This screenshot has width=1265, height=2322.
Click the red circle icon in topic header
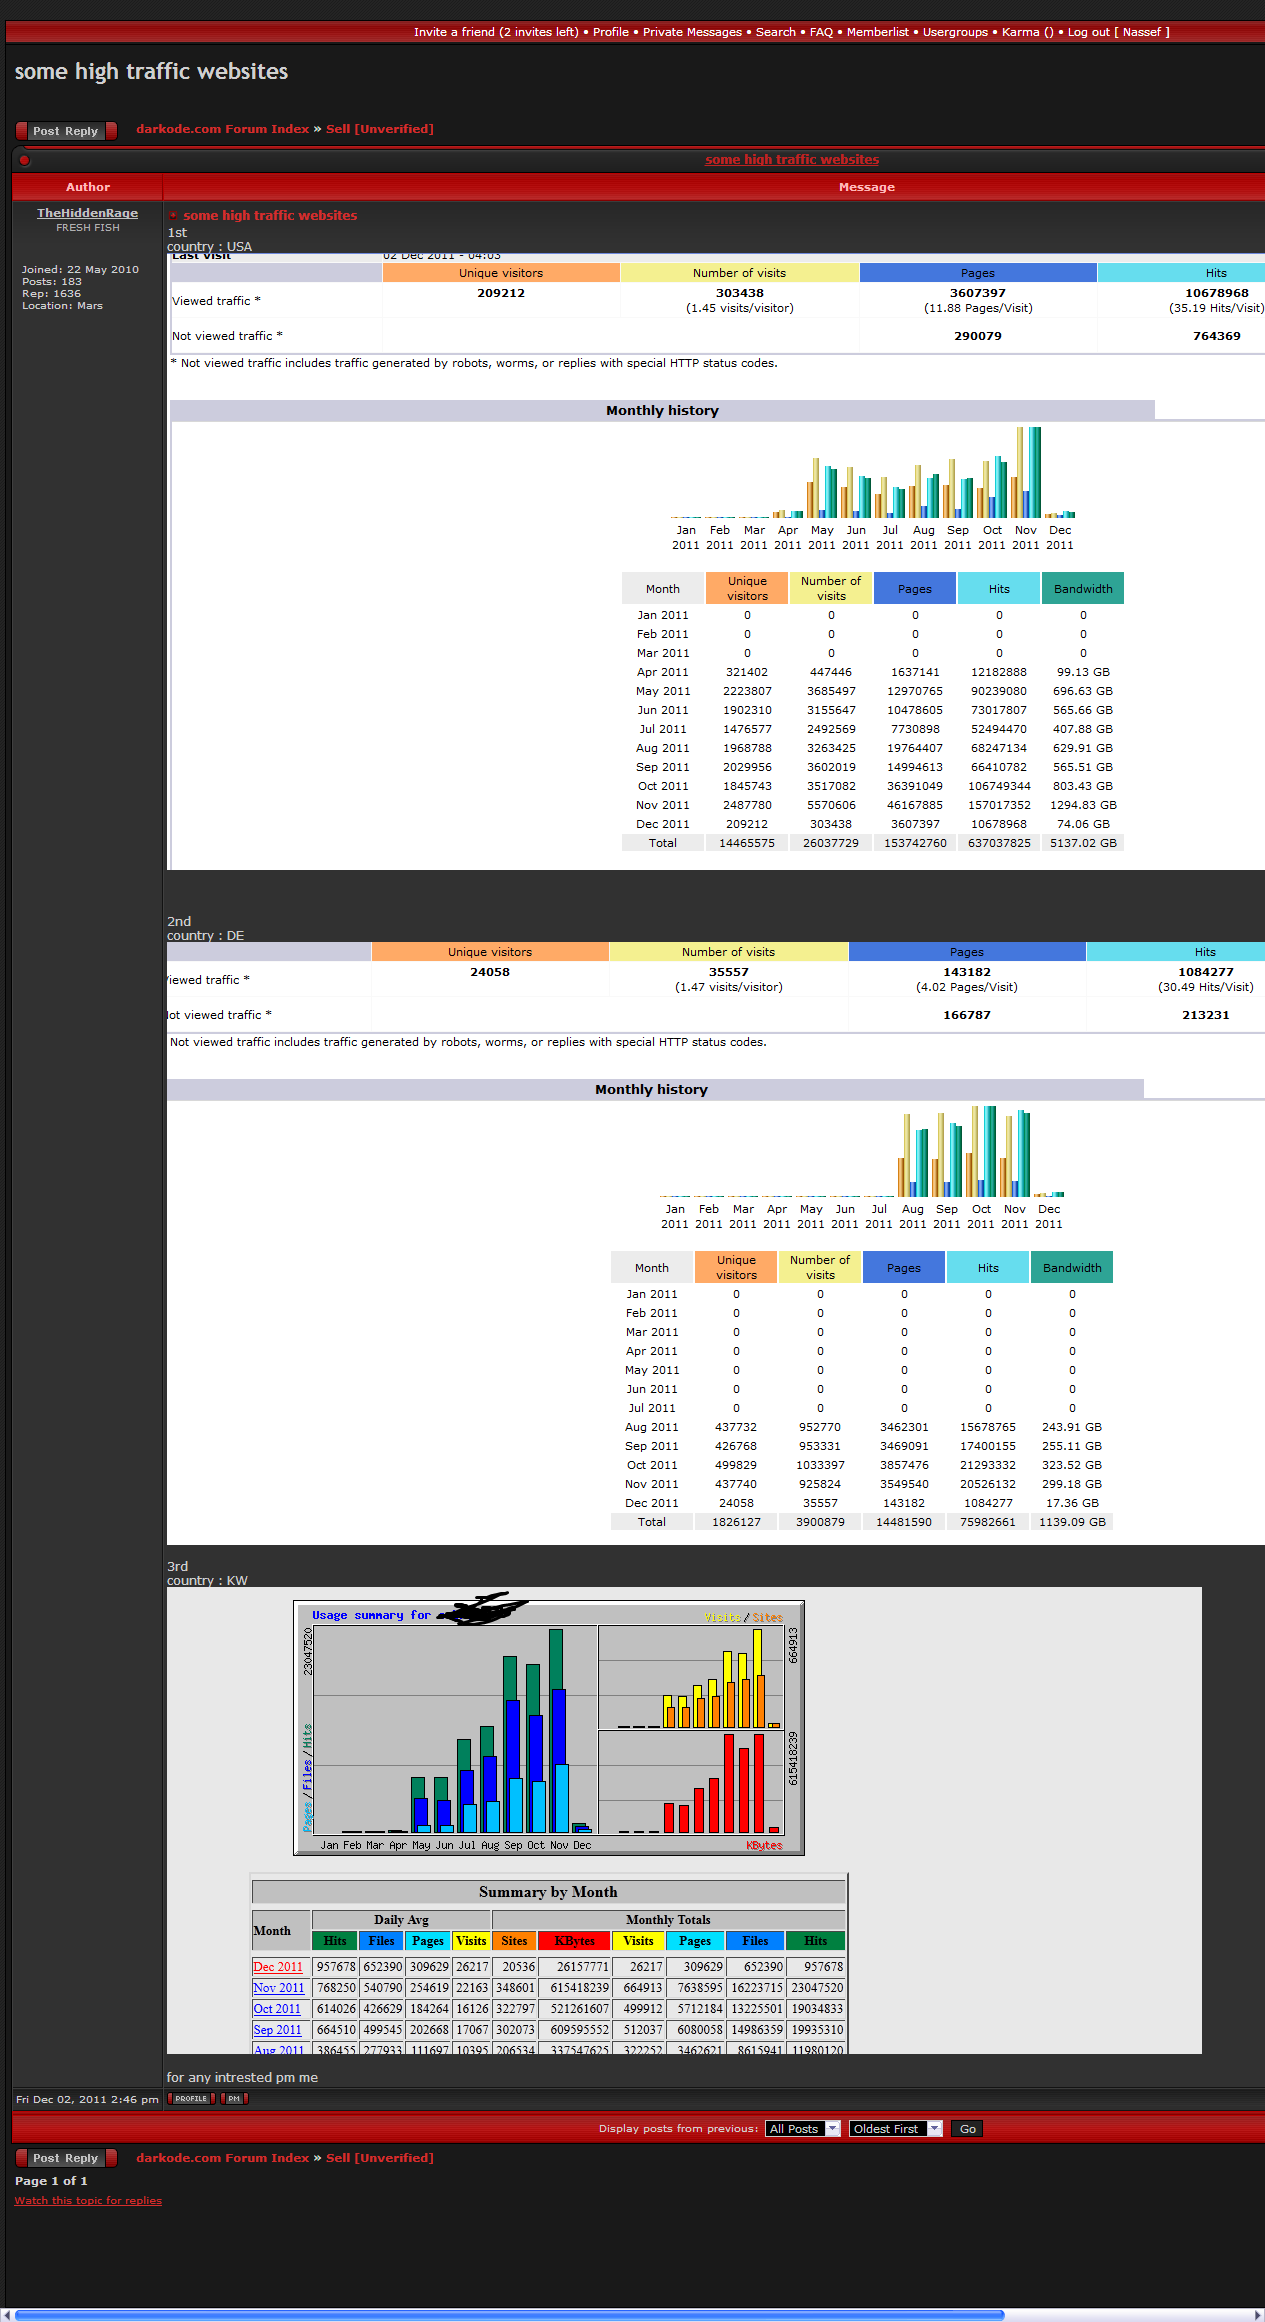24,160
